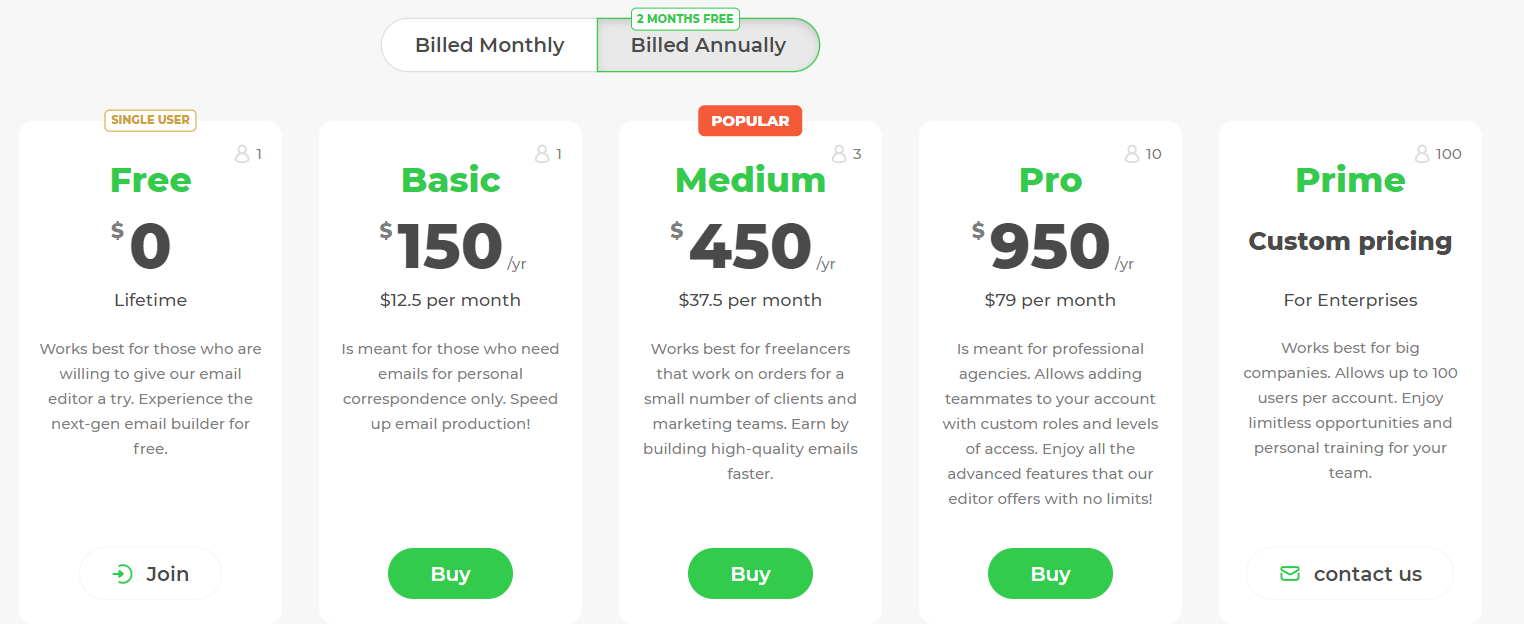
Task: Purchase the Pro plan with Buy
Action: point(1050,574)
